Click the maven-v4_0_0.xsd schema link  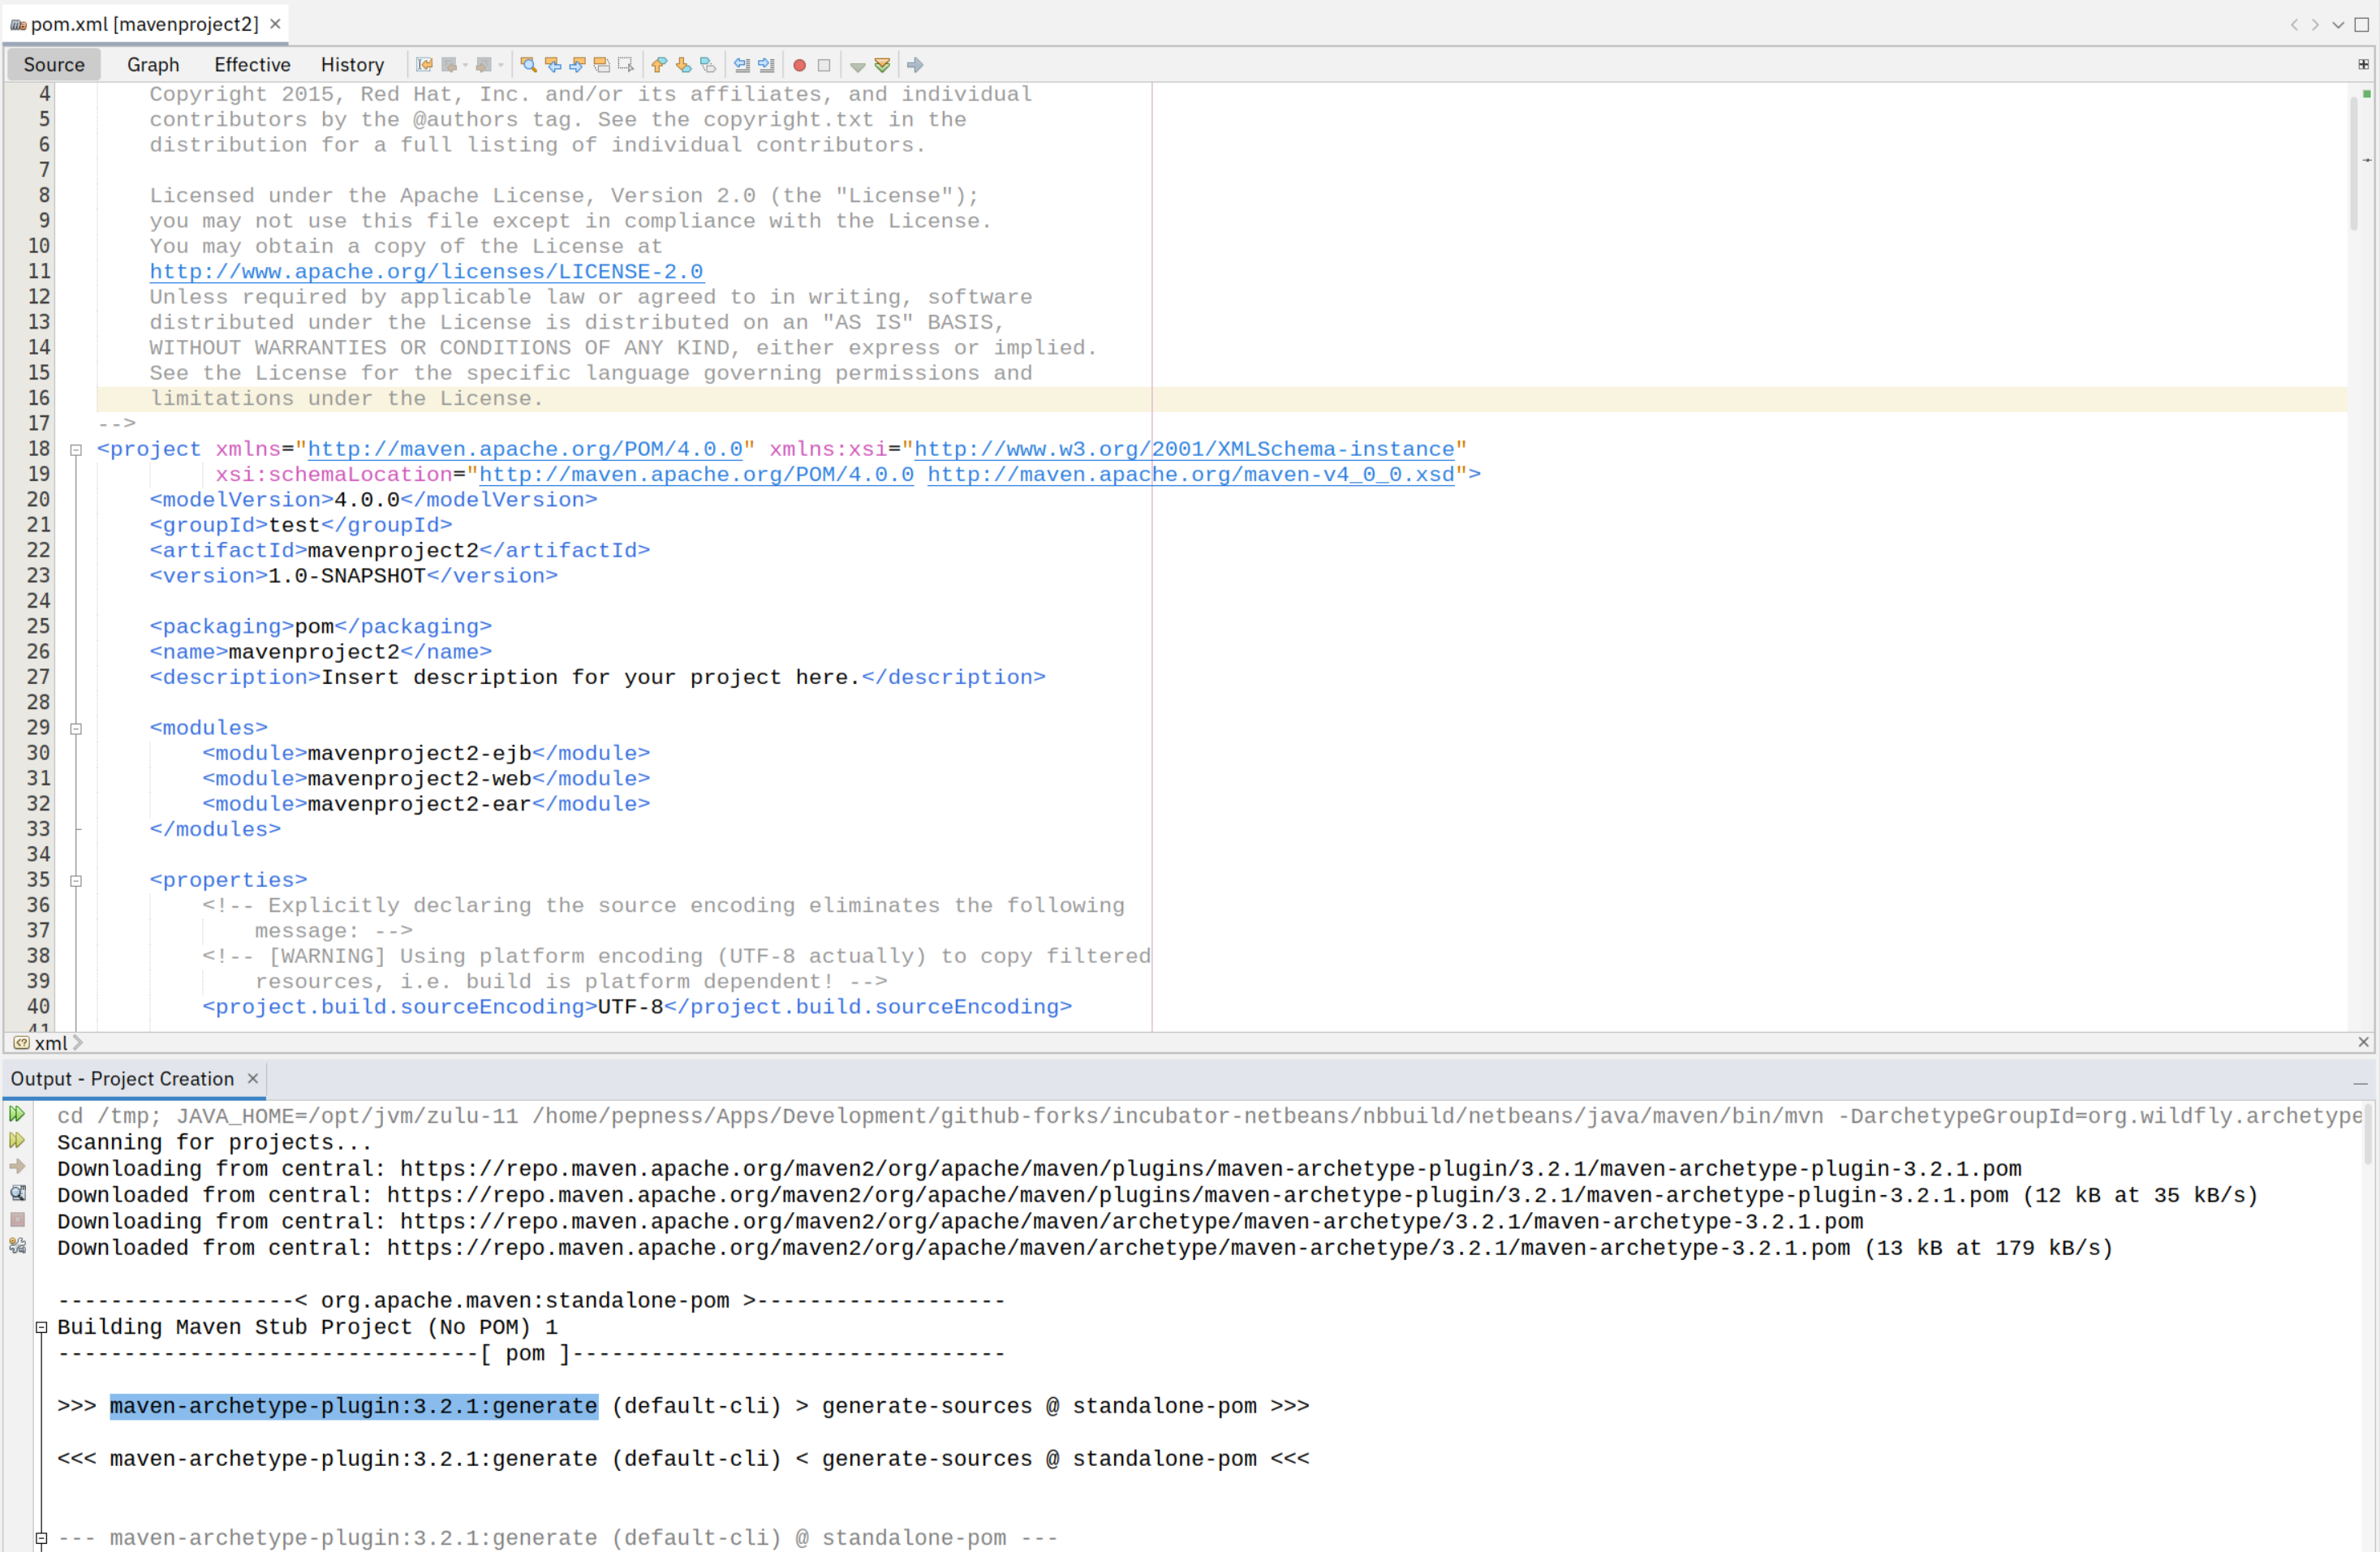pos(1190,474)
